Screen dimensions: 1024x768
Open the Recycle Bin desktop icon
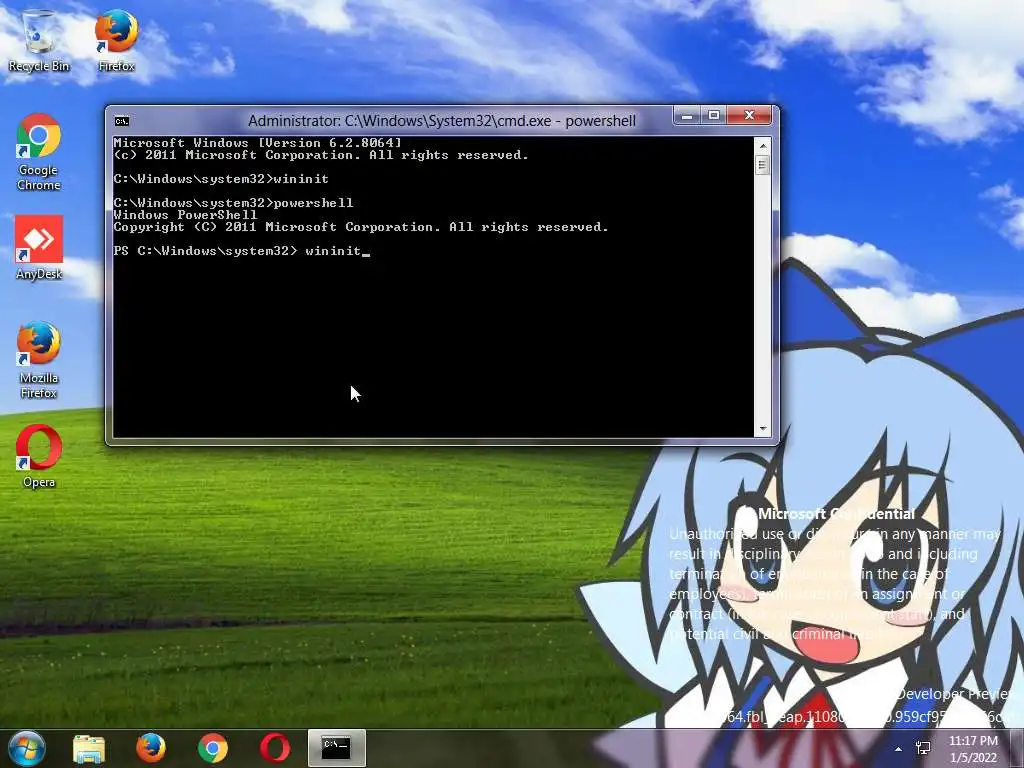(x=39, y=40)
